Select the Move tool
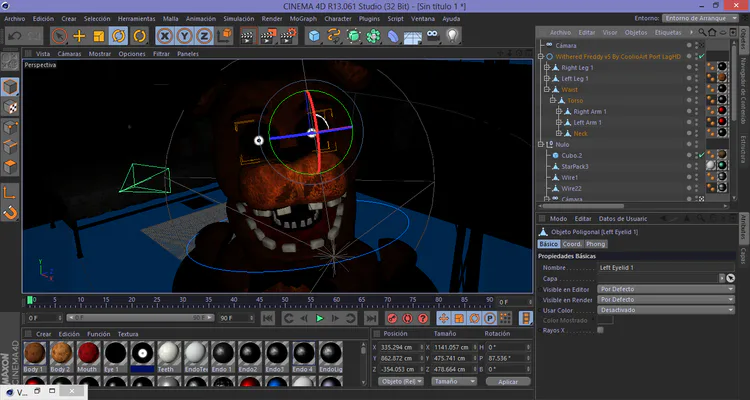The height and width of the screenshot is (400, 750). [x=79, y=36]
